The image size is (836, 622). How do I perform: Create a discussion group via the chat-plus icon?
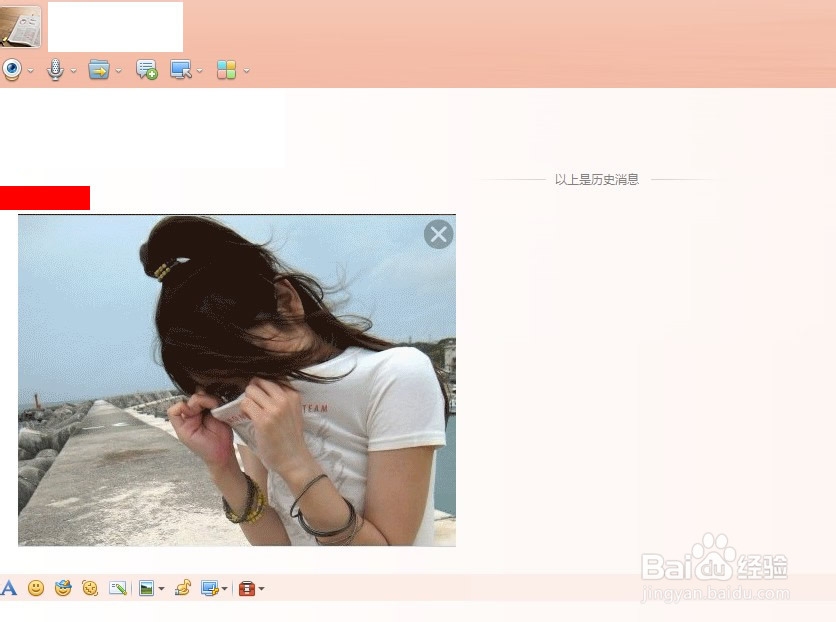pos(147,69)
